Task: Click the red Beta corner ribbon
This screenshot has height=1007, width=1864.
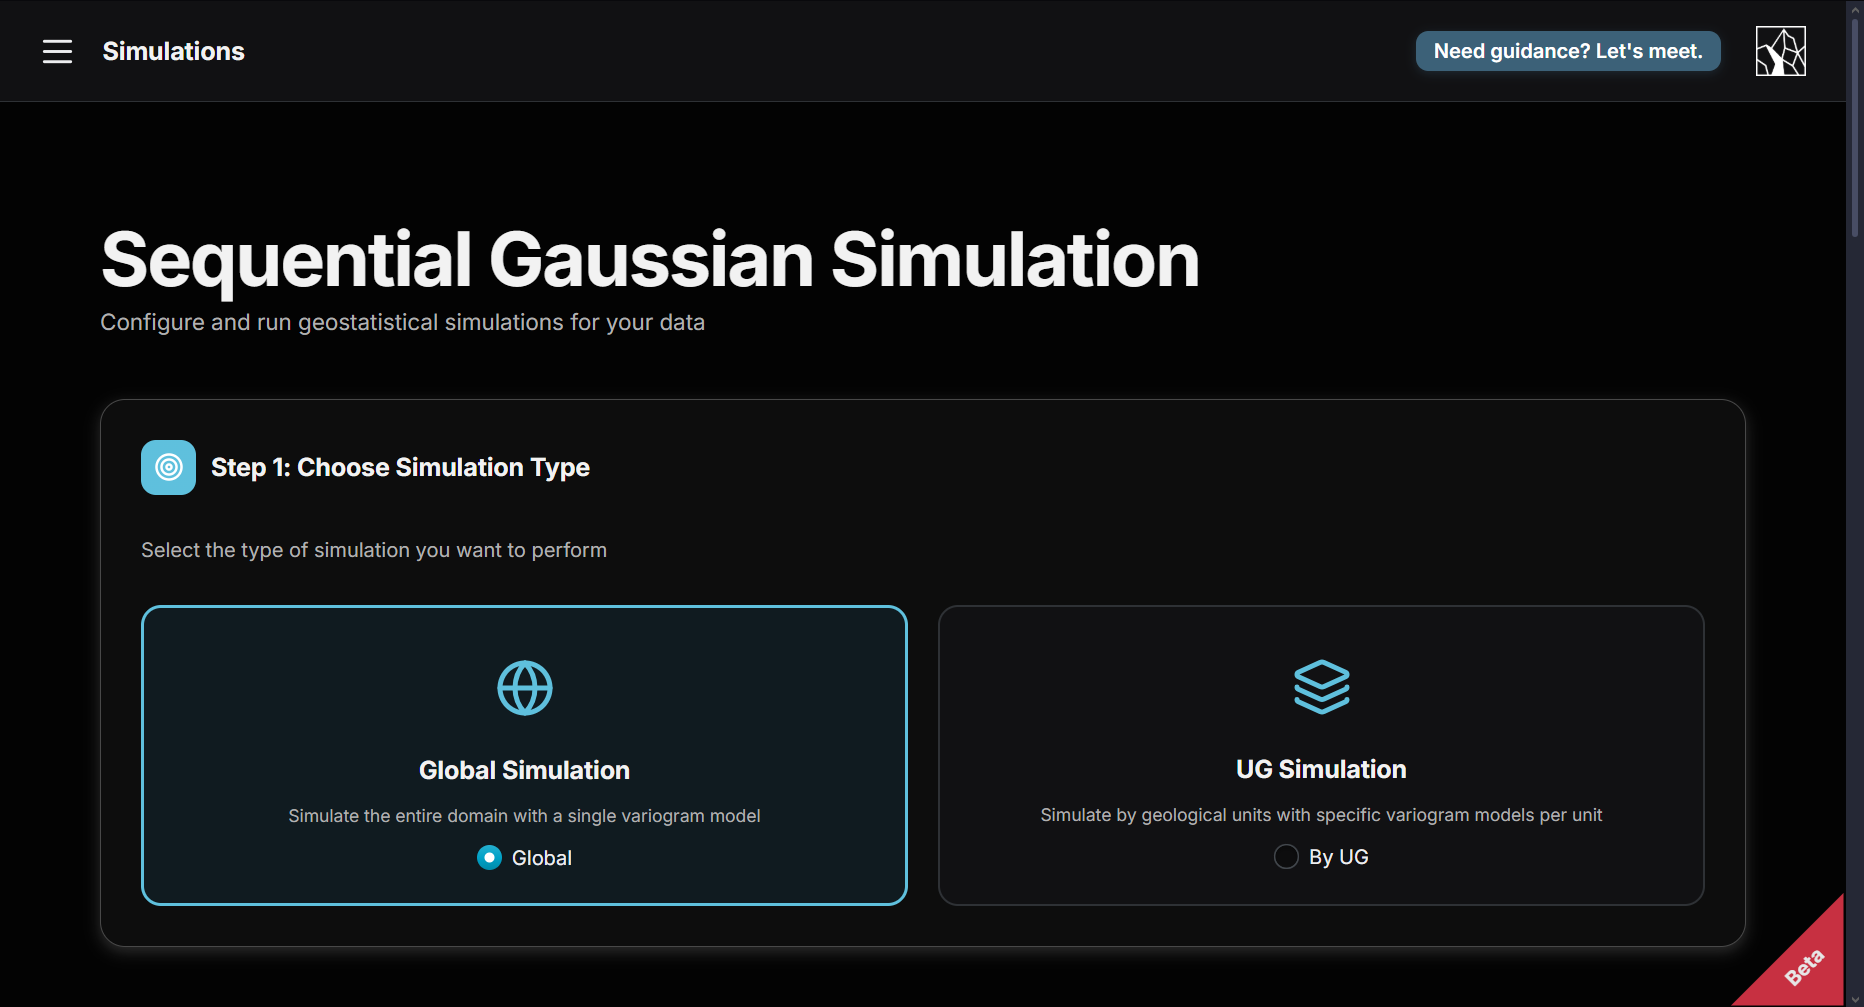Action: click(1805, 965)
